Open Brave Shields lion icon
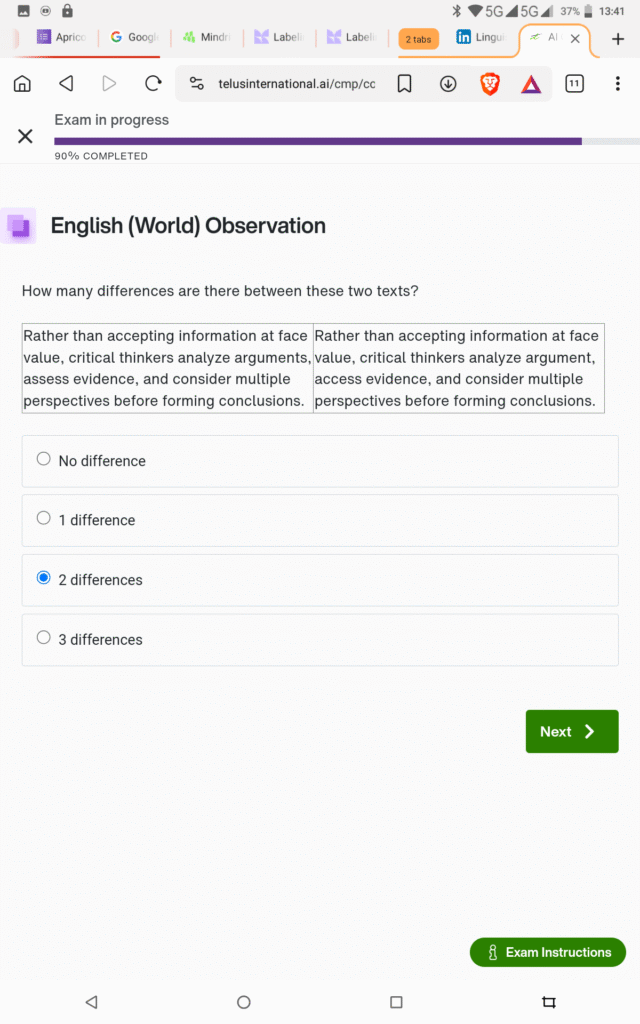The width and height of the screenshot is (640, 1024). [490, 84]
